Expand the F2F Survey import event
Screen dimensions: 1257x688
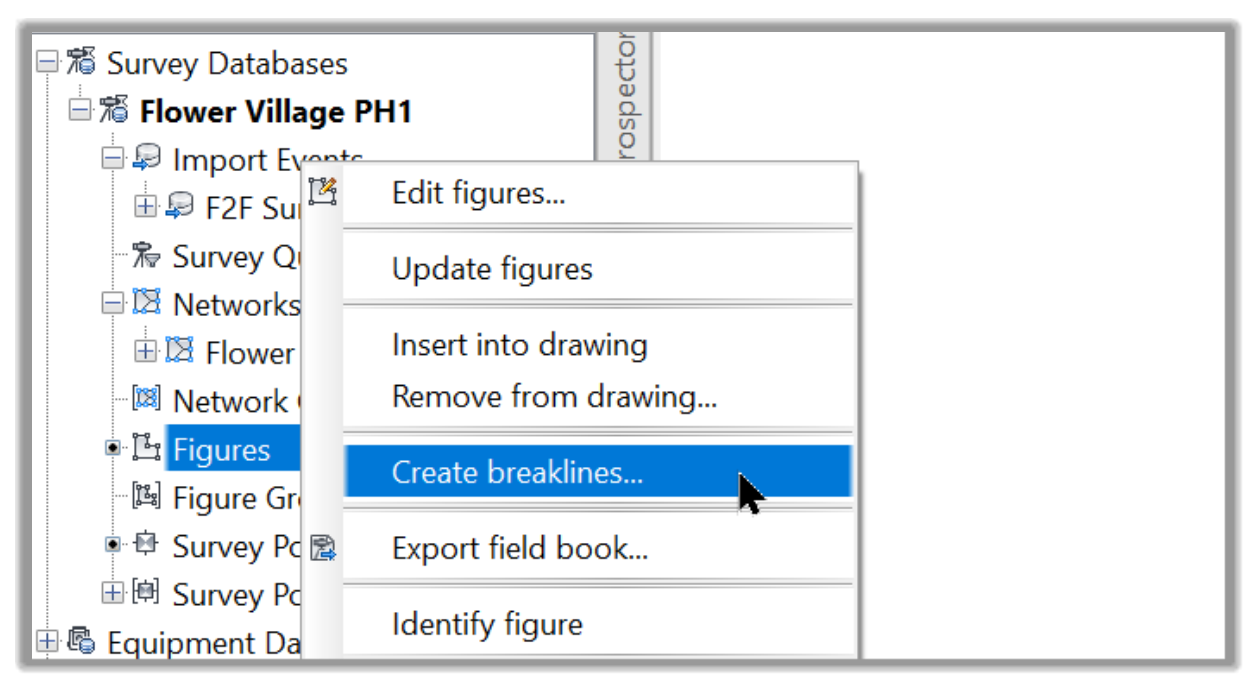pos(146,207)
